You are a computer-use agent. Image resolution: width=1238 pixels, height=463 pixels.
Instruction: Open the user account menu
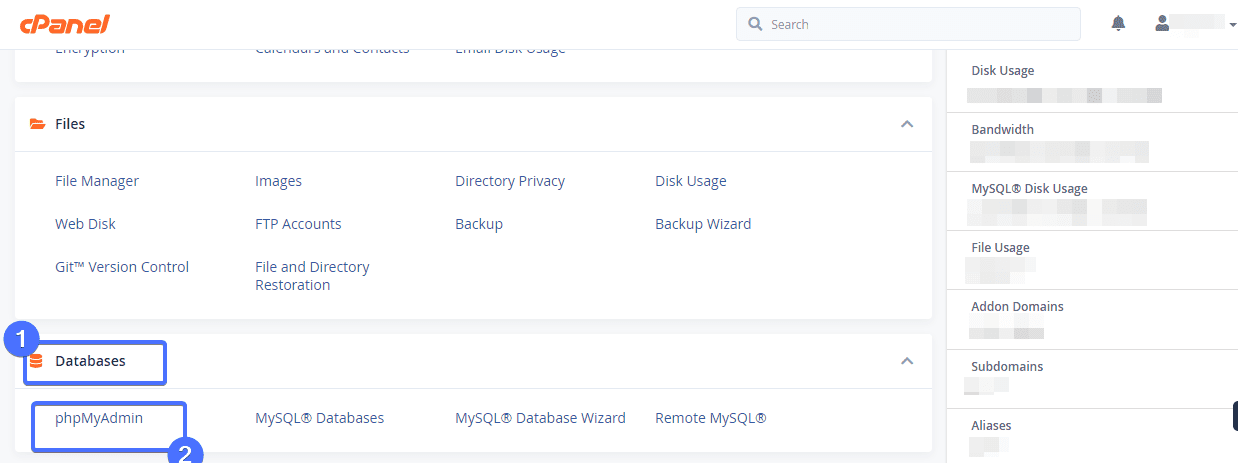(1195, 24)
